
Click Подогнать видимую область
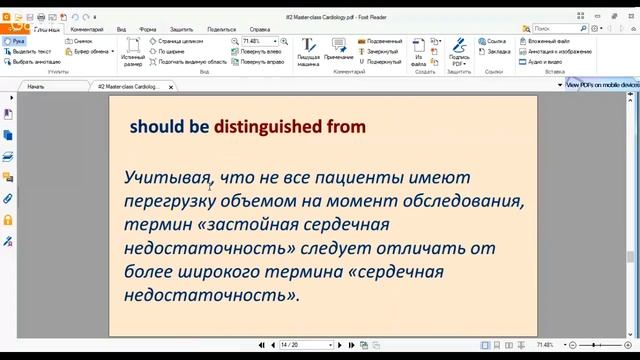(188, 62)
